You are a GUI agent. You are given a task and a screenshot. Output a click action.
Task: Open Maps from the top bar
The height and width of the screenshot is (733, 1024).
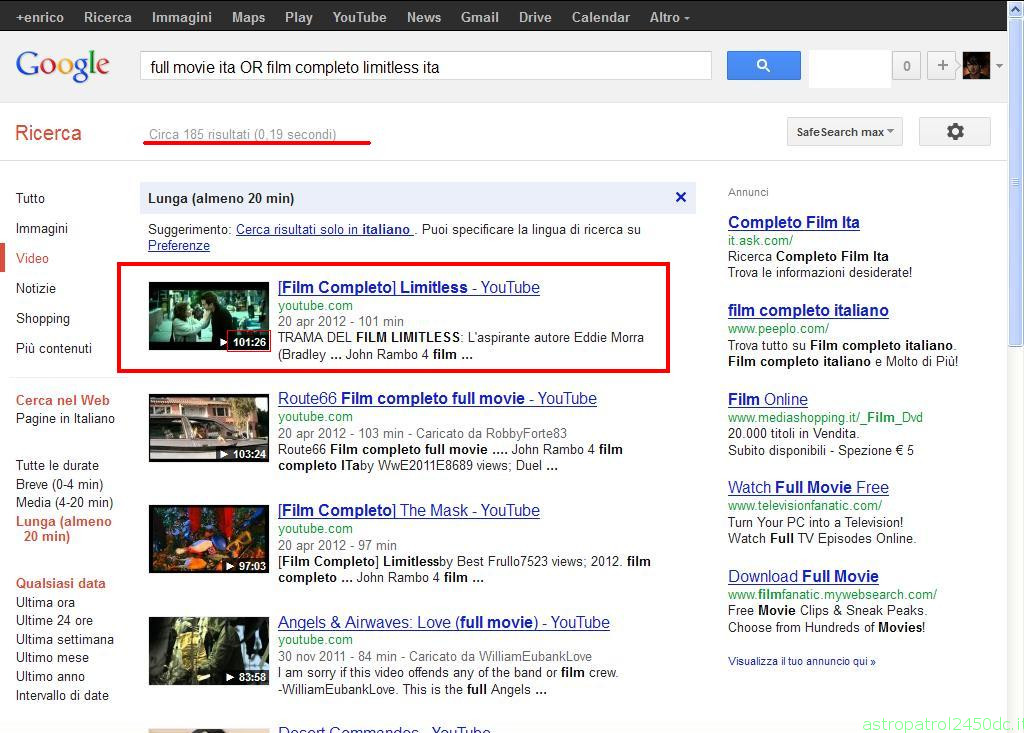click(249, 18)
